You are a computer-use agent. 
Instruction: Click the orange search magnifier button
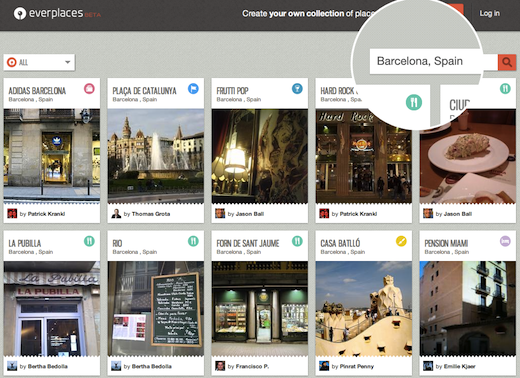(x=507, y=62)
